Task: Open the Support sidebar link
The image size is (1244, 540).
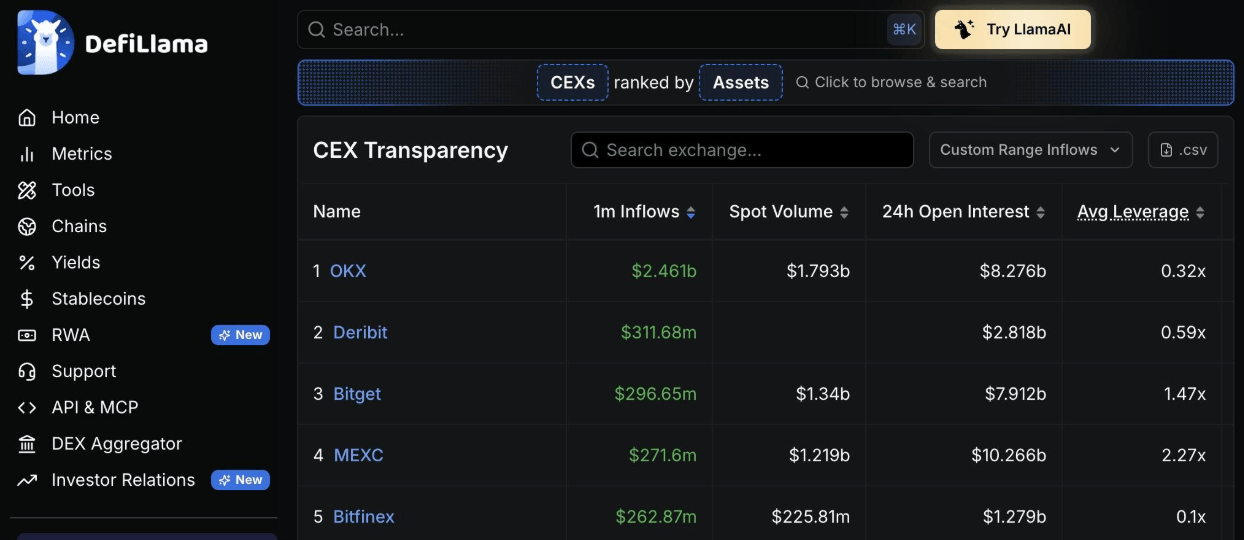Action: 84,371
